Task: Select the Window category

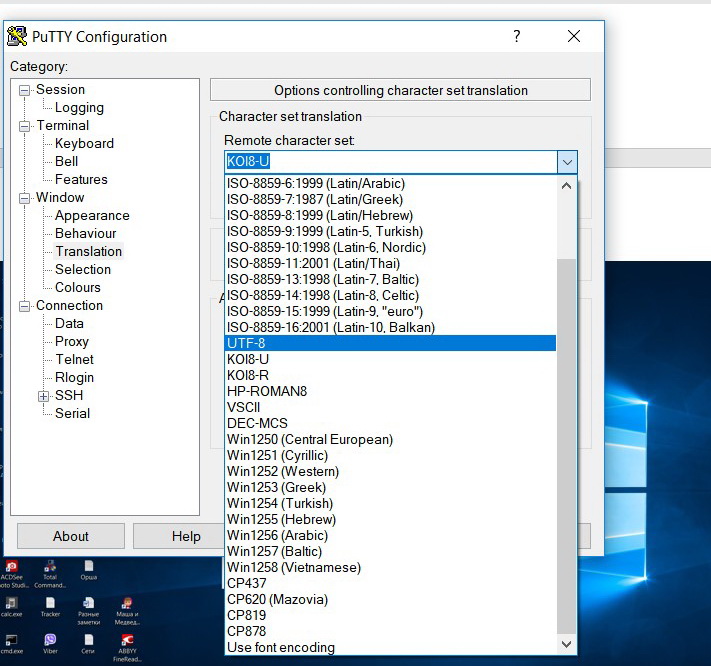Action: [60, 197]
